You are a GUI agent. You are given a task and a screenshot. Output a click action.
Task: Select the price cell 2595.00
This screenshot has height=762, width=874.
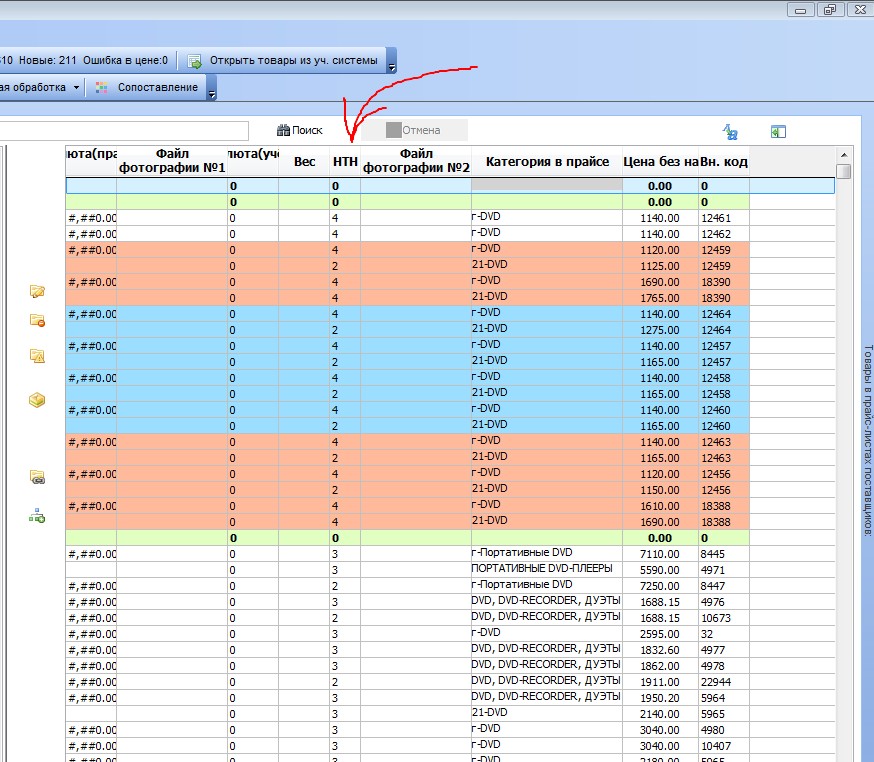point(661,634)
